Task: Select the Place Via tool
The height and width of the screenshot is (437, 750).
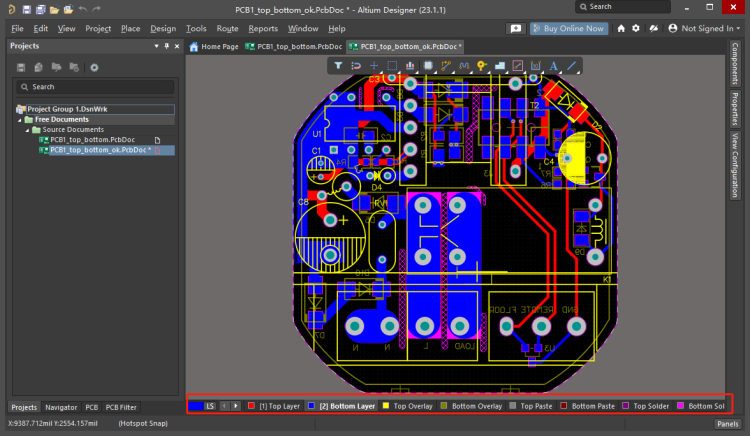Action: click(481, 66)
